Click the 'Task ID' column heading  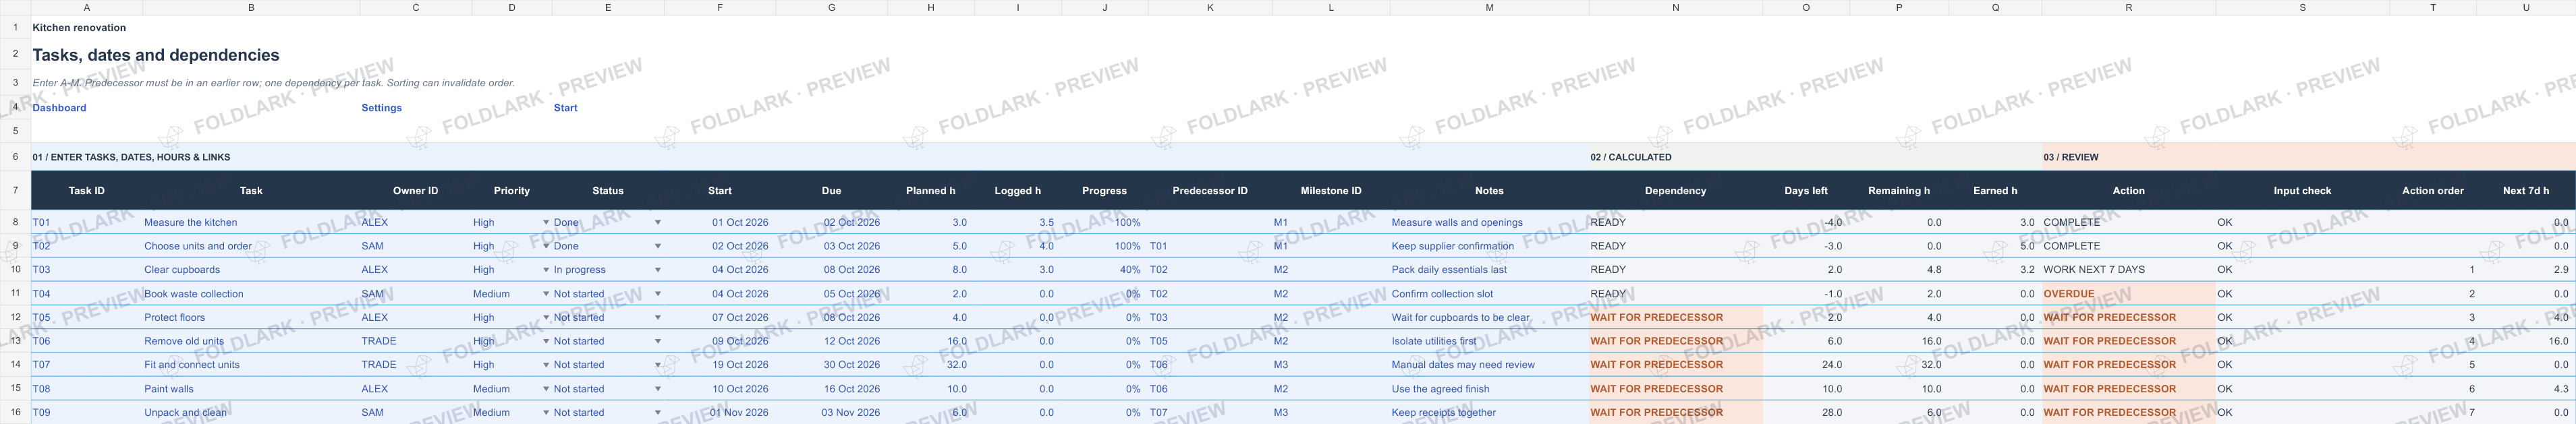pos(87,191)
